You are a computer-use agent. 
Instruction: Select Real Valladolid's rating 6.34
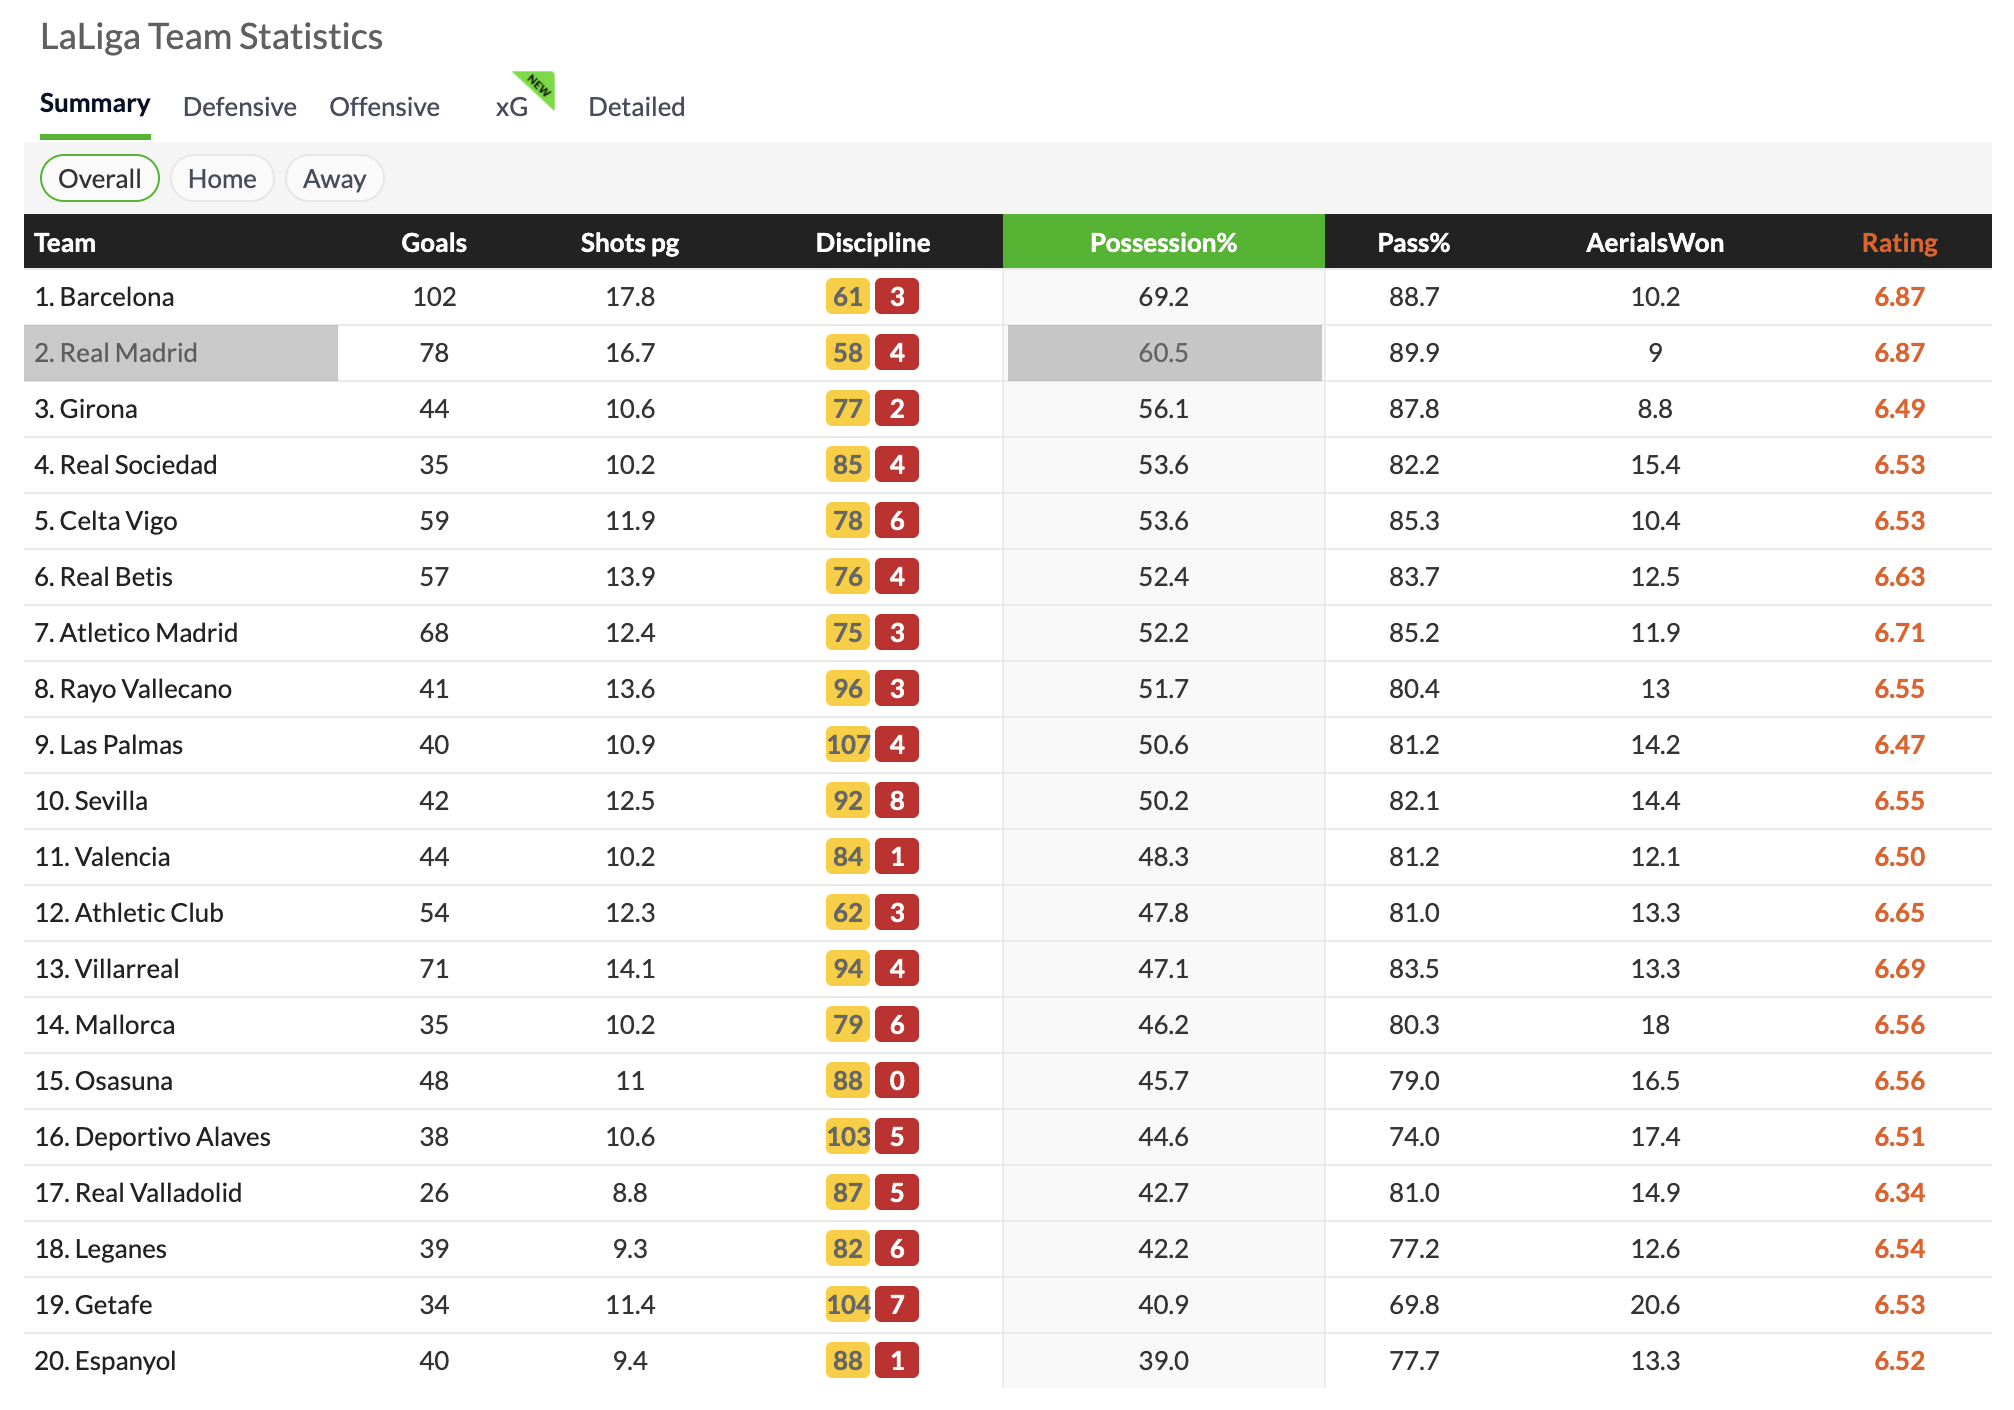1900,1193
